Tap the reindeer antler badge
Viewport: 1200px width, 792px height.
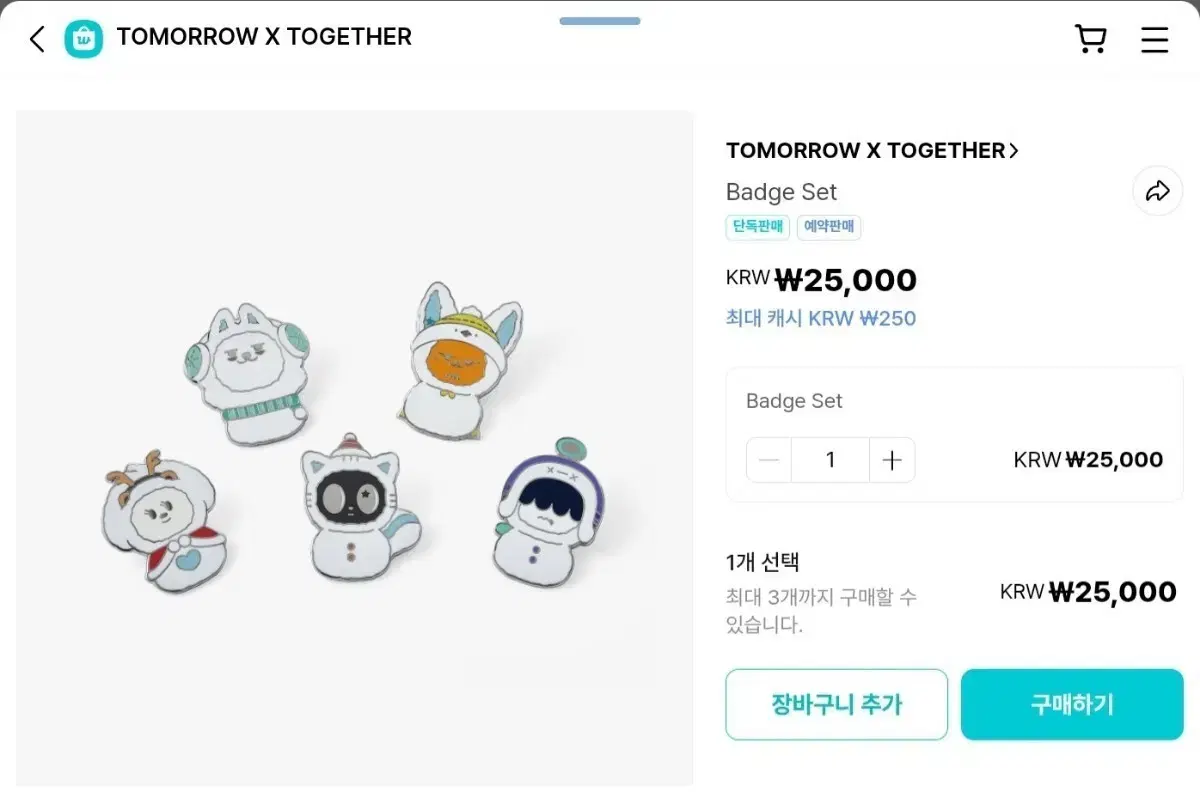(164, 518)
